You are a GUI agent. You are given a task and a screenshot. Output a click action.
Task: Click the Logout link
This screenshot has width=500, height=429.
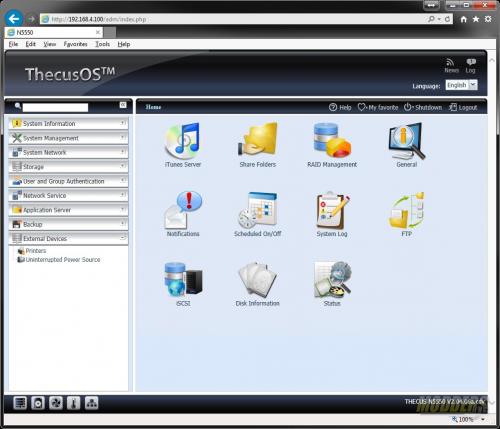tap(463, 107)
